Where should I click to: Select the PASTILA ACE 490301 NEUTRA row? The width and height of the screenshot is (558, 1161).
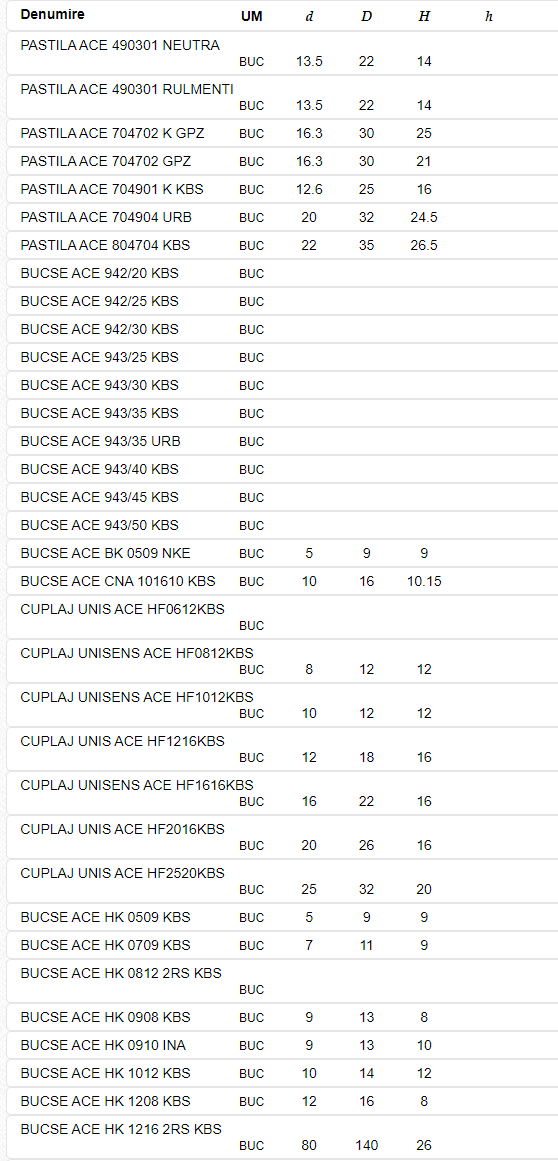tap(283, 53)
